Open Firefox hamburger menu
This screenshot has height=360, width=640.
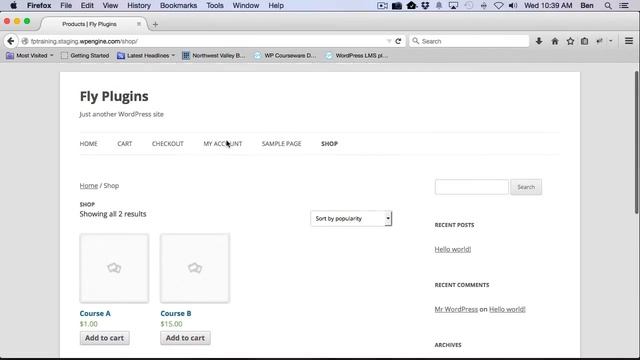(x=629, y=41)
